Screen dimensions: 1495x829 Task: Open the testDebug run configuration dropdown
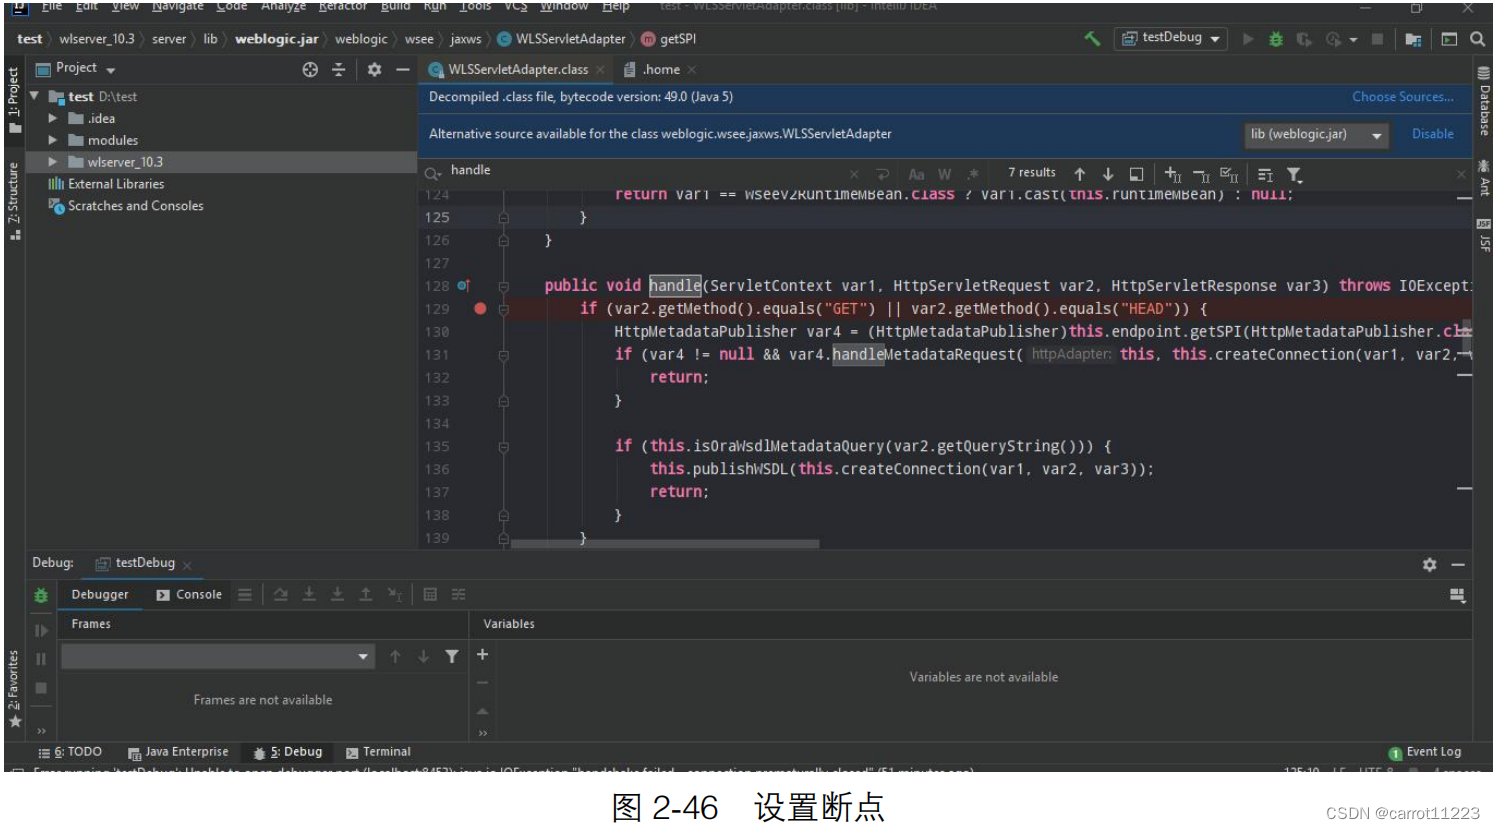[x=1171, y=38]
